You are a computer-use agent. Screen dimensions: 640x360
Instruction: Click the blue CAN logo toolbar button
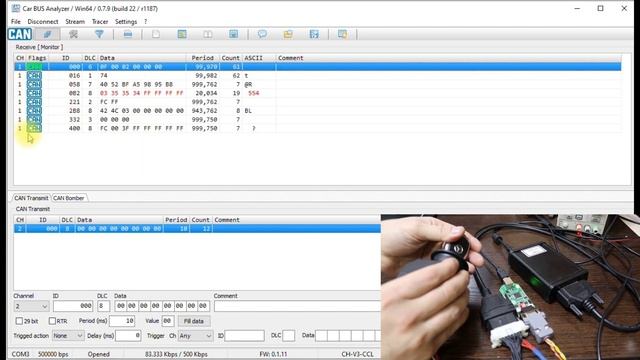(20, 34)
